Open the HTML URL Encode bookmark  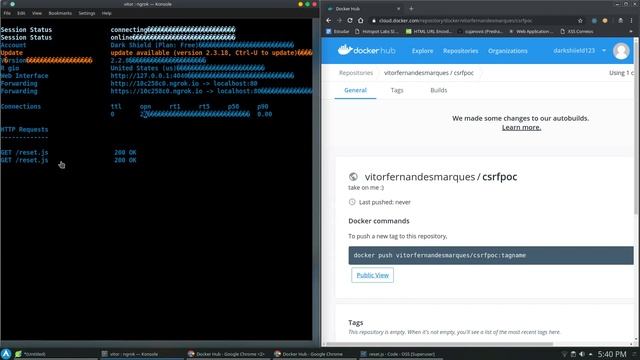(429, 31)
